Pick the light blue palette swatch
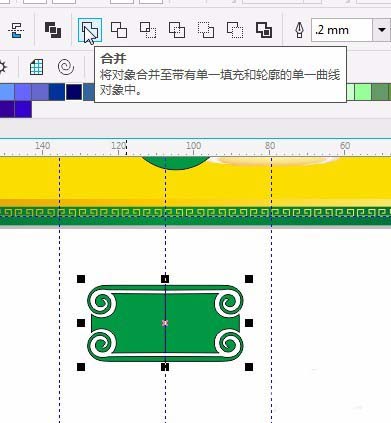The image size is (391, 423). click(7, 92)
